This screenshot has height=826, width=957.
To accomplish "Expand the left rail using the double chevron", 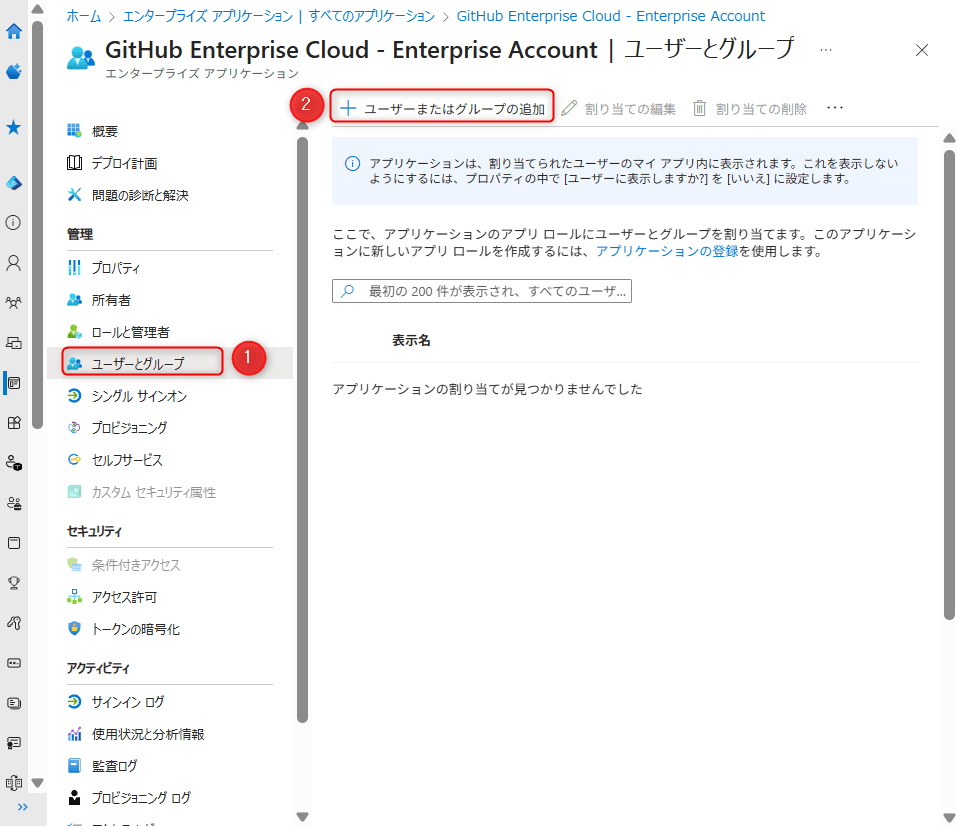I will pyautogui.click(x=23, y=807).
